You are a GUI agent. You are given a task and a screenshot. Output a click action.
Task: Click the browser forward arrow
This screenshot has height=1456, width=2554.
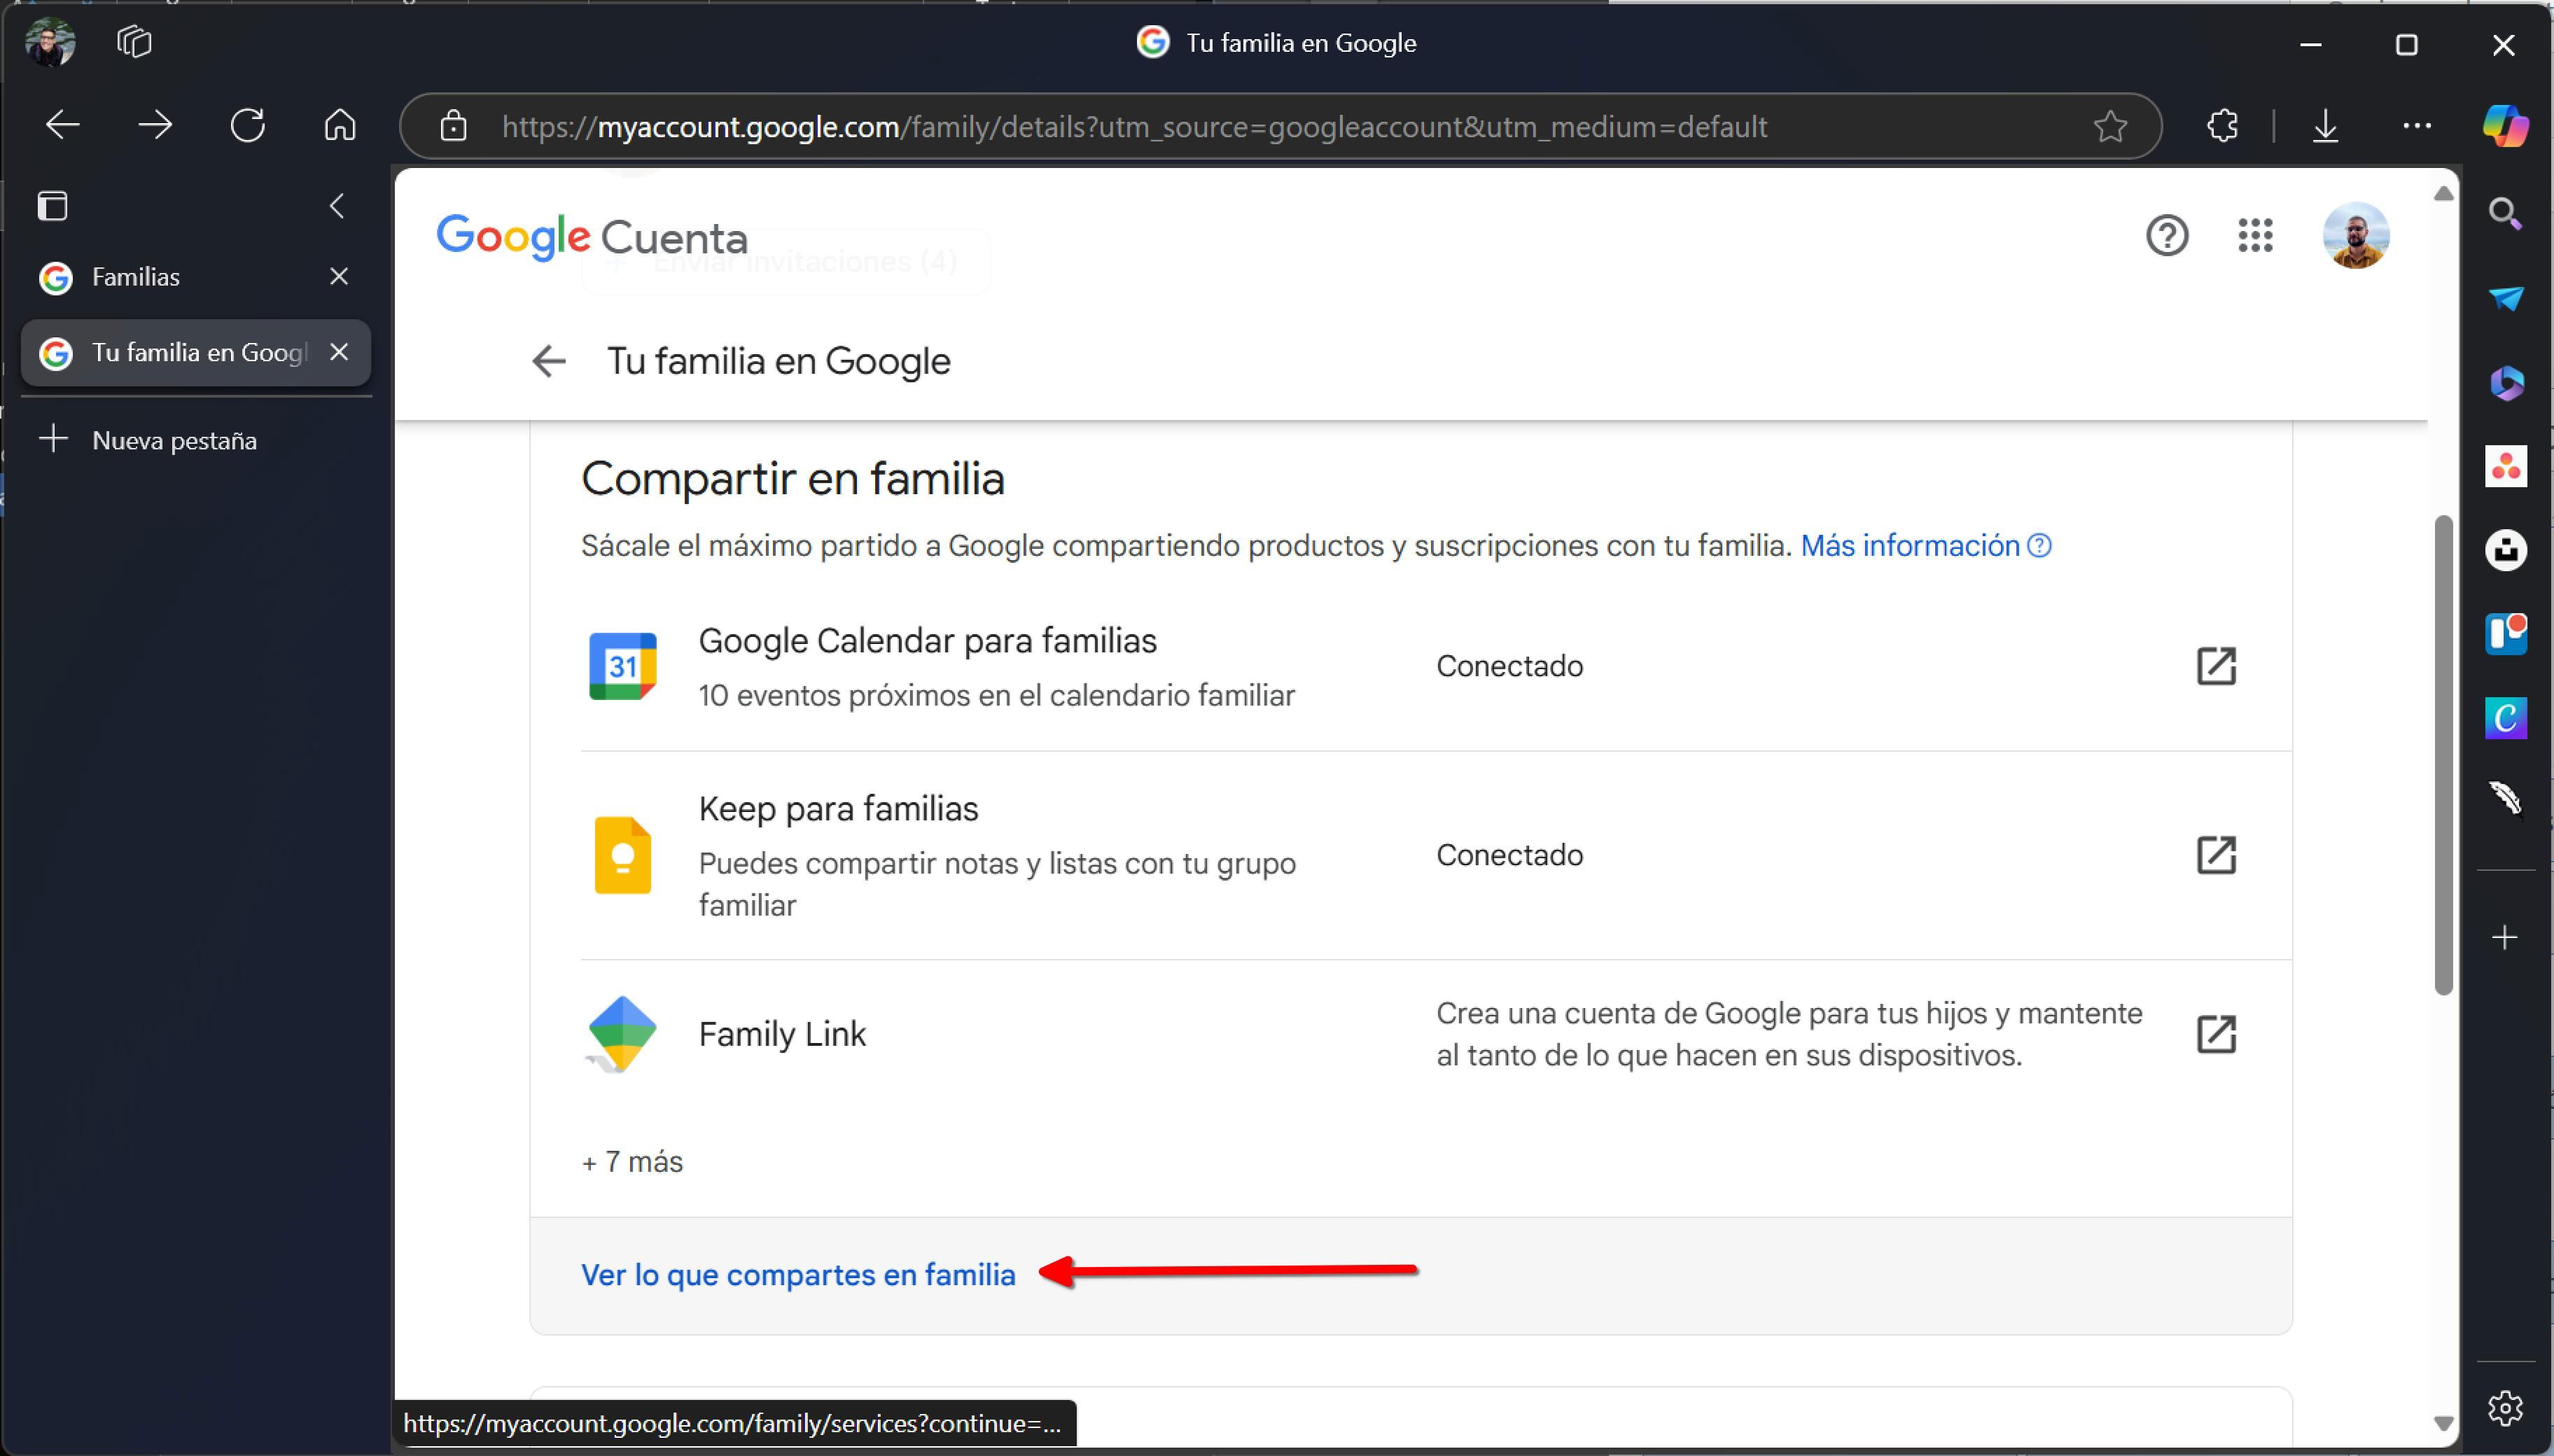pos(155,126)
